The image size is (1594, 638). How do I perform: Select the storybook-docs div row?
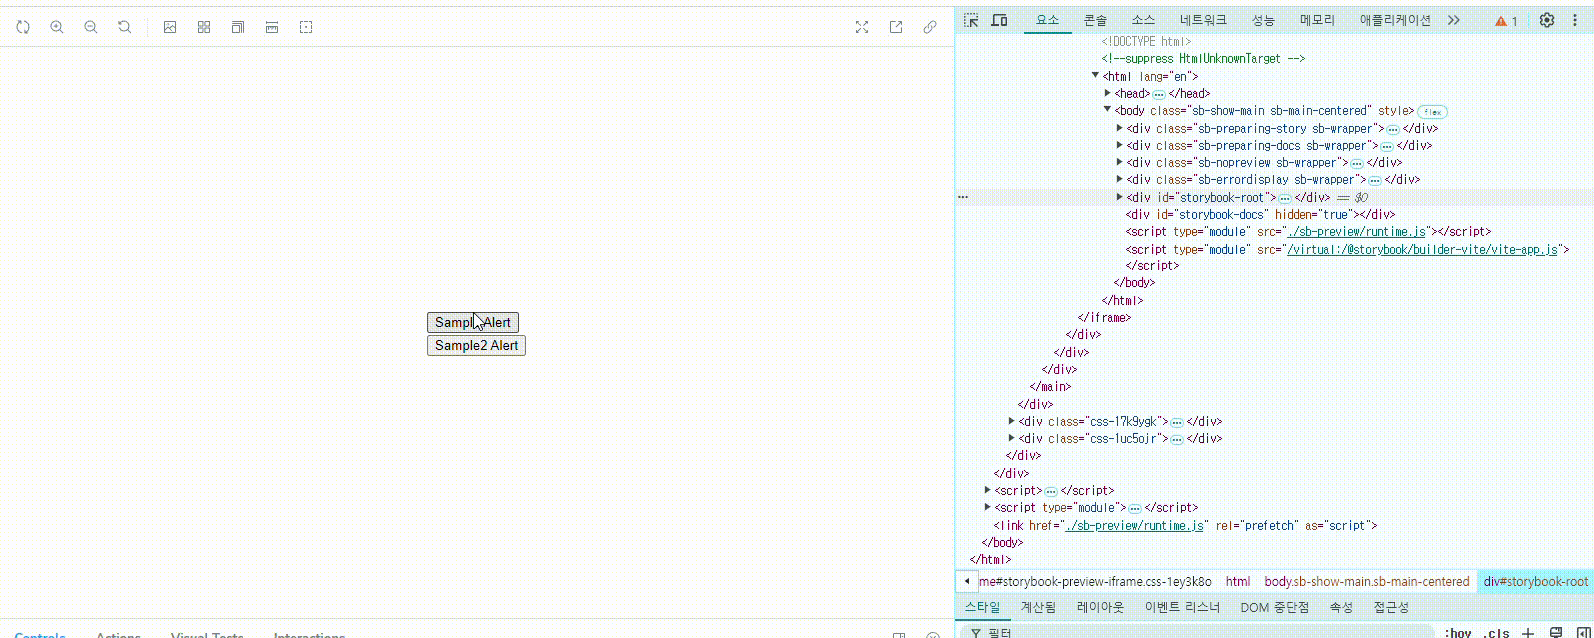(1260, 214)
